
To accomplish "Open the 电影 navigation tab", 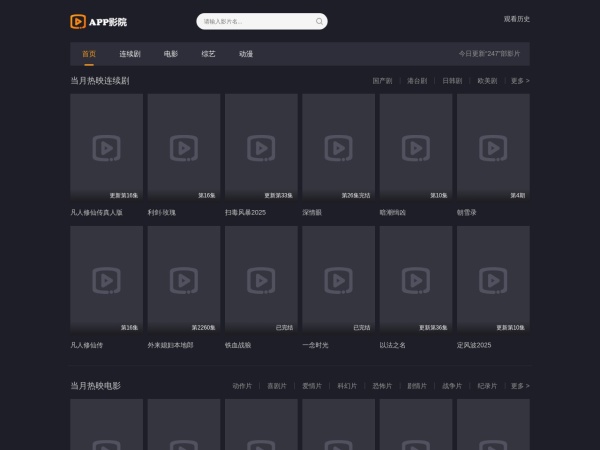I will tap(171, 54).
